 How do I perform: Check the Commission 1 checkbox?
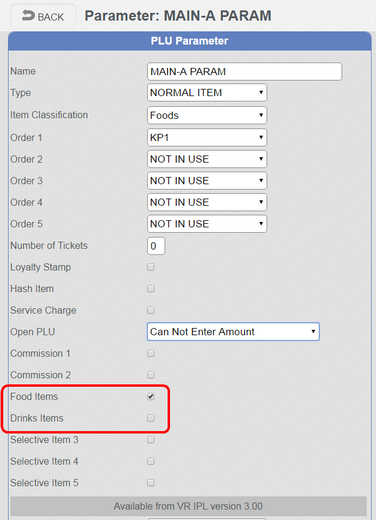151,353
